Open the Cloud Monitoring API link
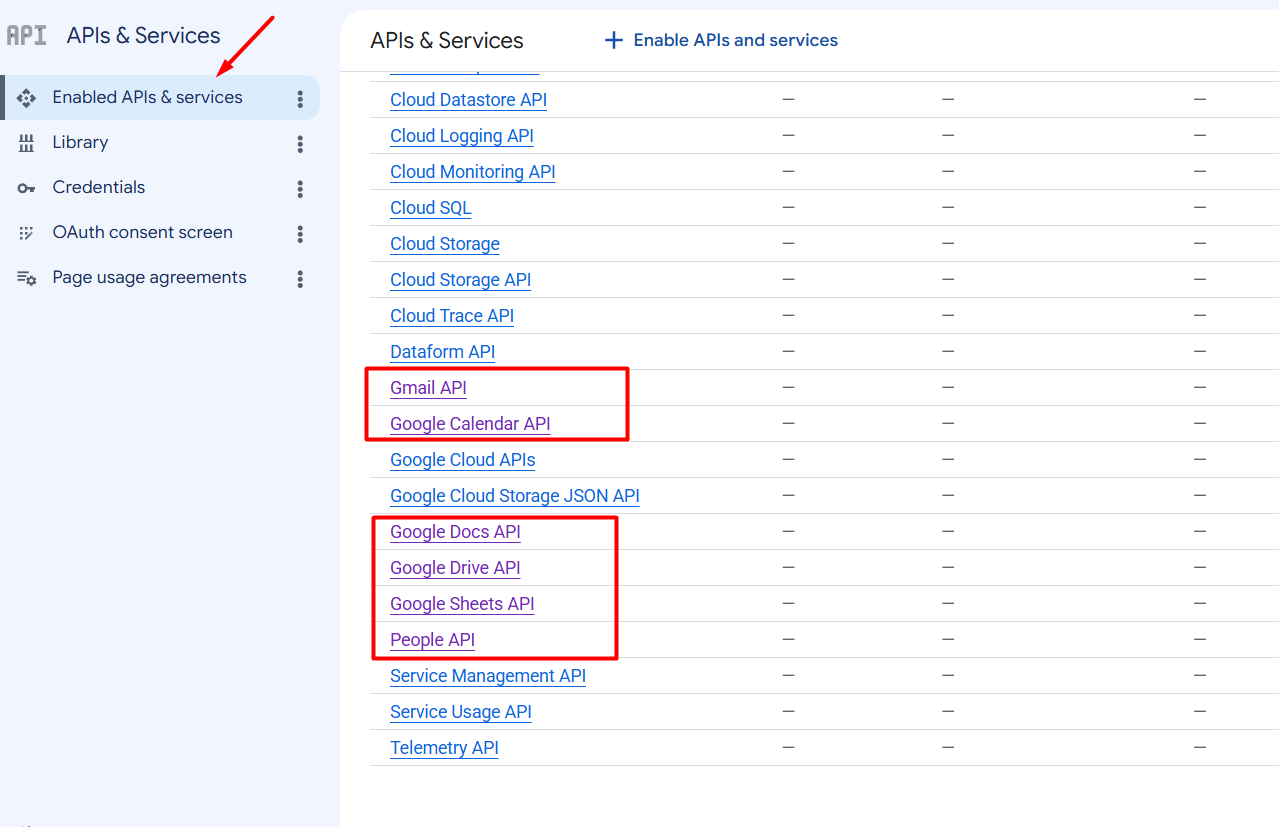The image size is (1279, 827). coord(473,172)
